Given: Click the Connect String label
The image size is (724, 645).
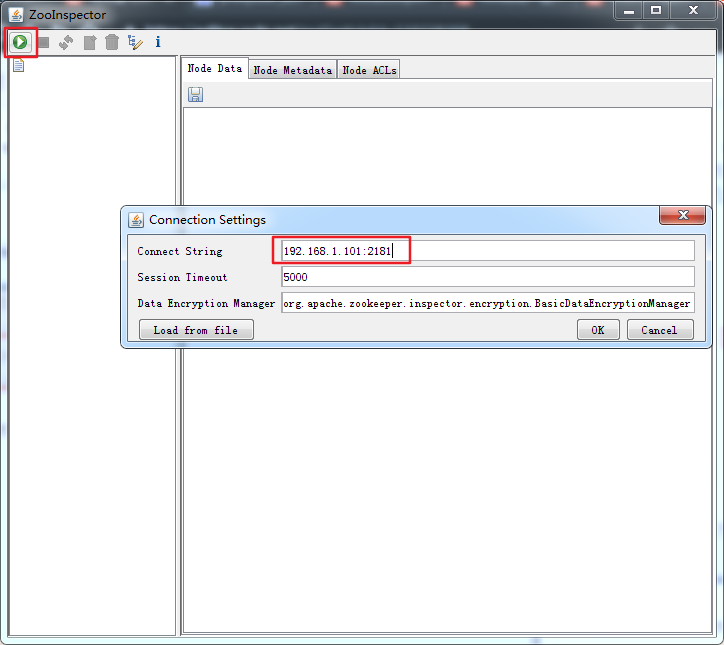Looking at the screenshot, I should tap(180, 251).
